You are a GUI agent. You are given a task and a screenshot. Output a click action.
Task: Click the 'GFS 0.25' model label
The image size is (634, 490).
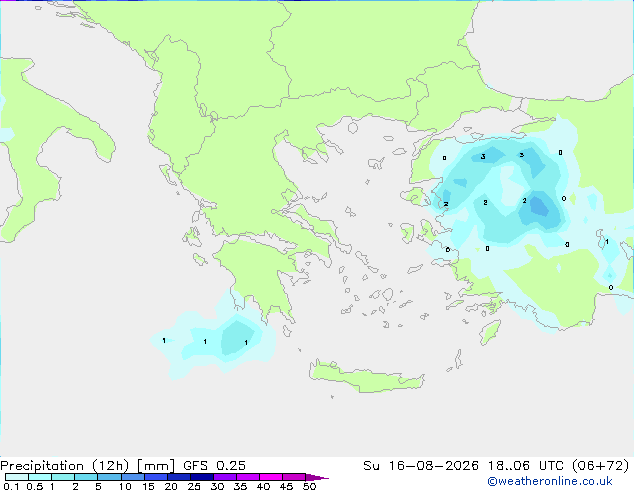(x=214, y=466)
